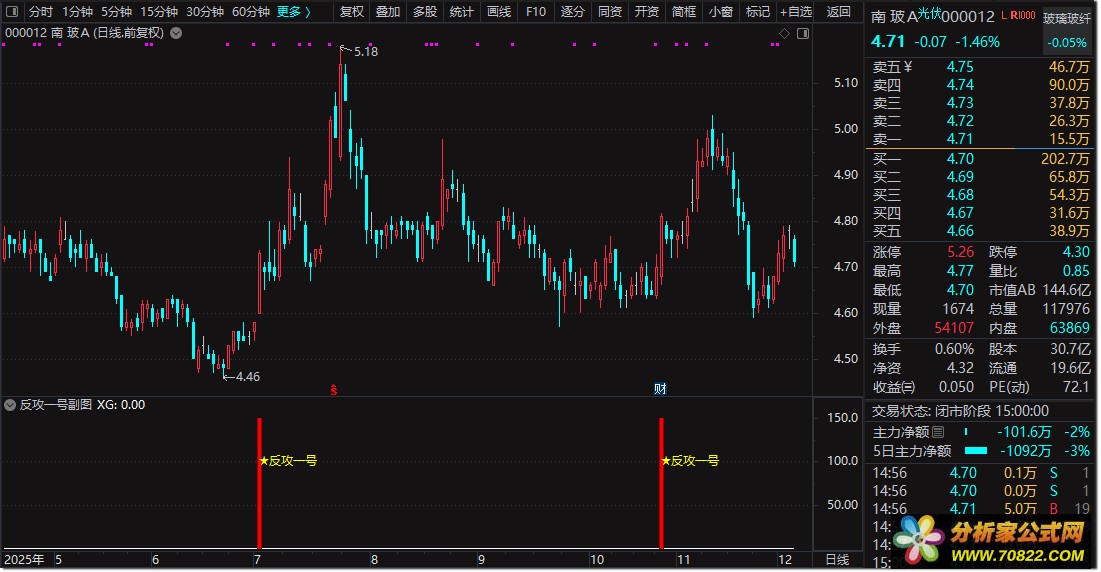The width and height of the screenshot is (1101, 572).
Task: Expand the dropdown arrow next to 日线.前复权
Action: click(x=177, y=33)
